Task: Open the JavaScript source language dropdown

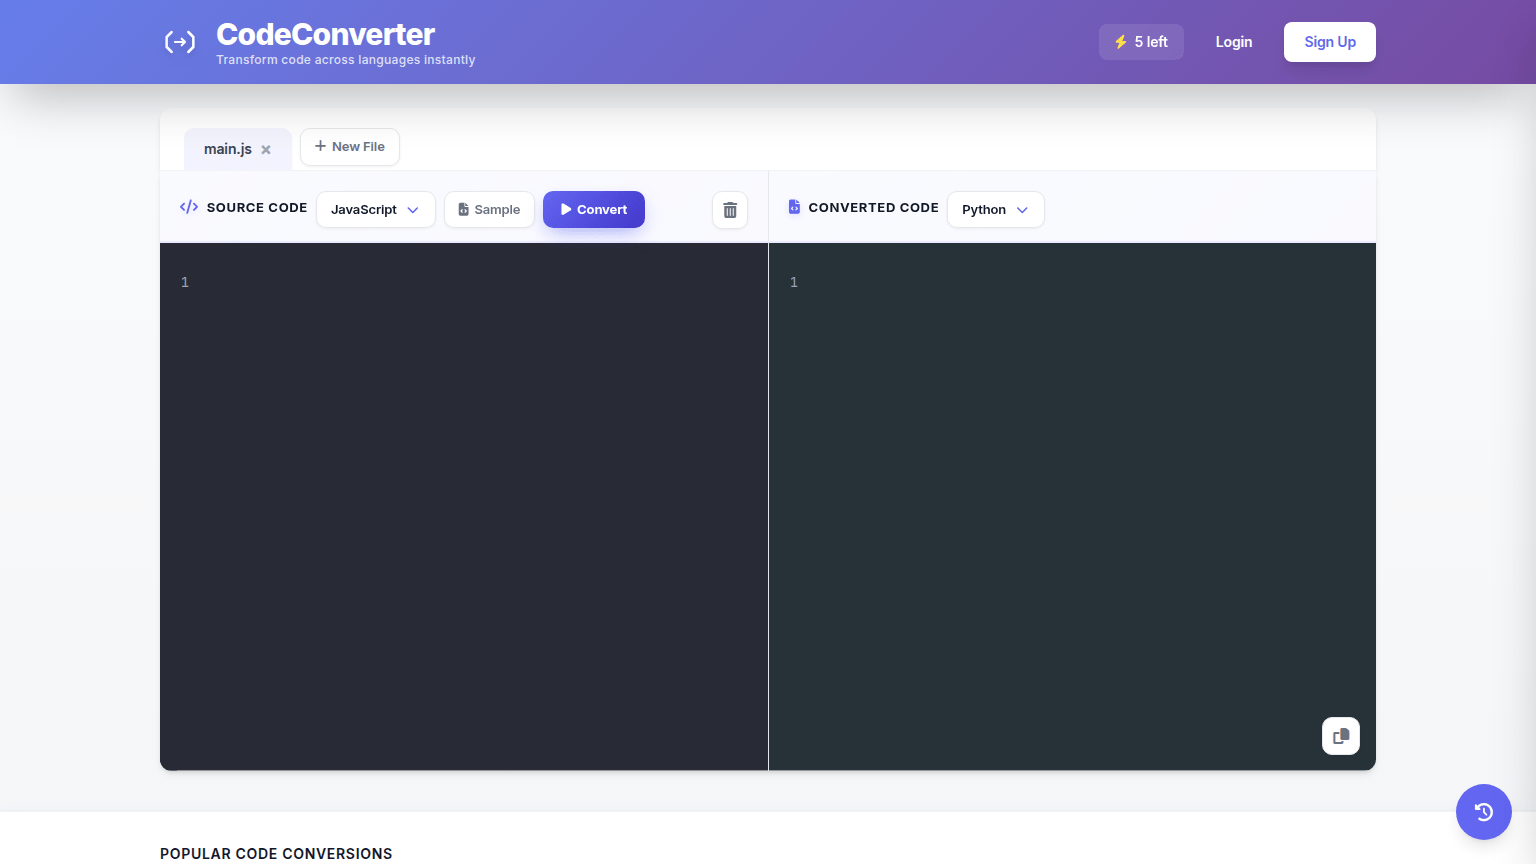Action: [x=376, y=210]
